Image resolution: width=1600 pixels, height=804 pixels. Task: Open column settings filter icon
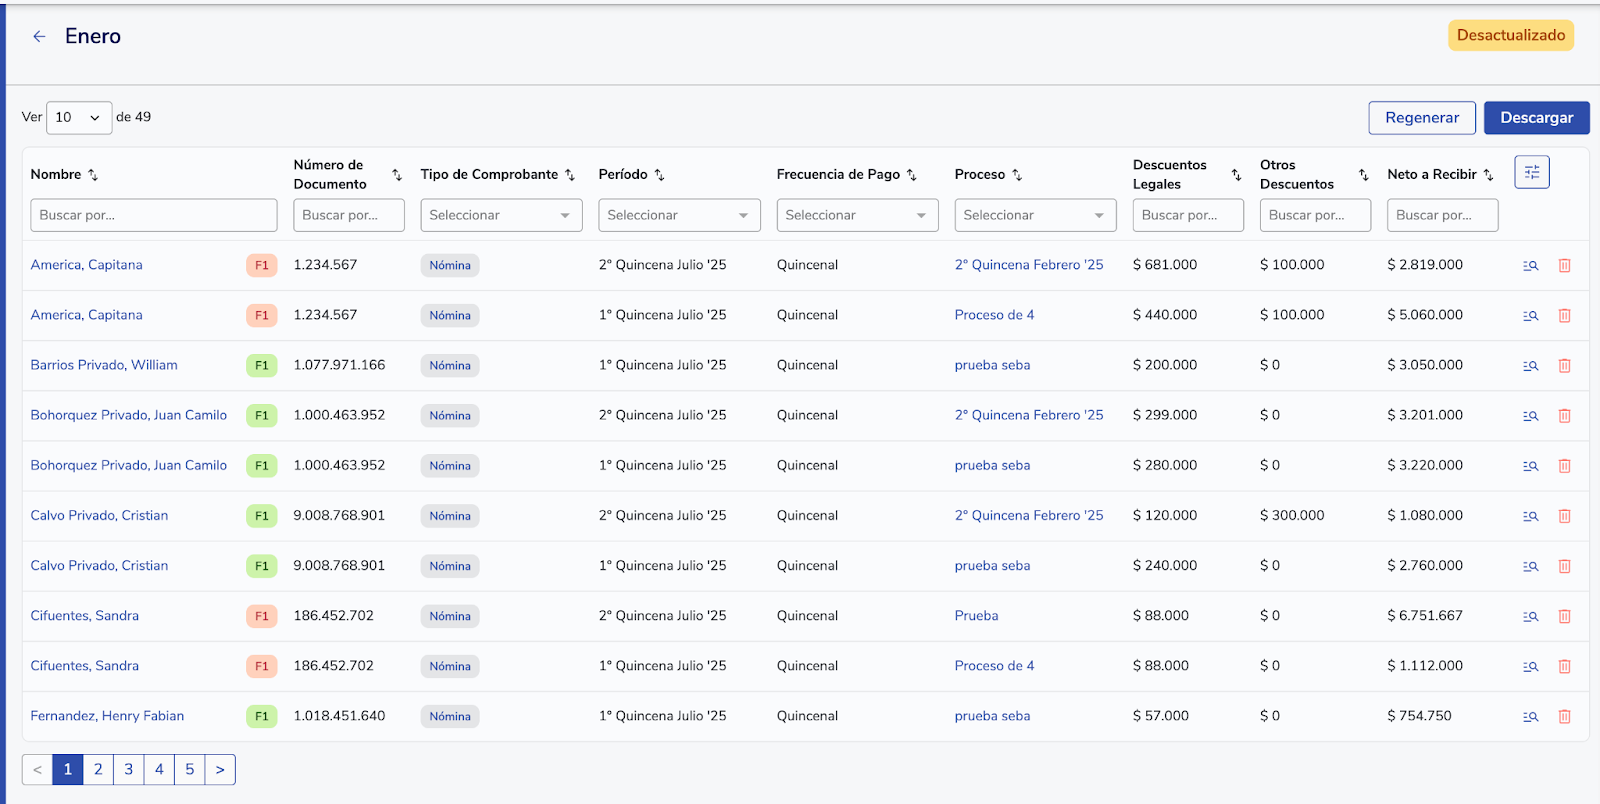pos(1531,172)
